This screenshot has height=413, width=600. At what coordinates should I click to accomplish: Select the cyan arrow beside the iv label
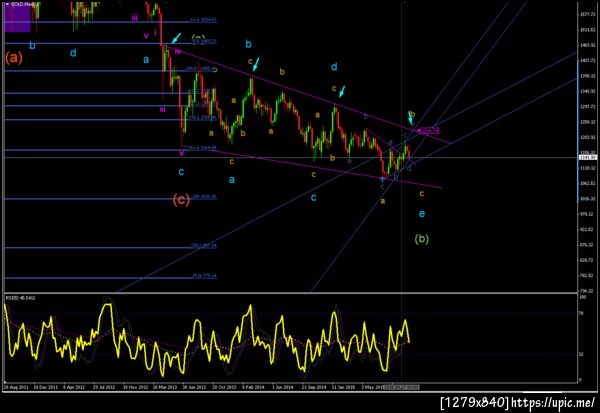click(176, 38)
